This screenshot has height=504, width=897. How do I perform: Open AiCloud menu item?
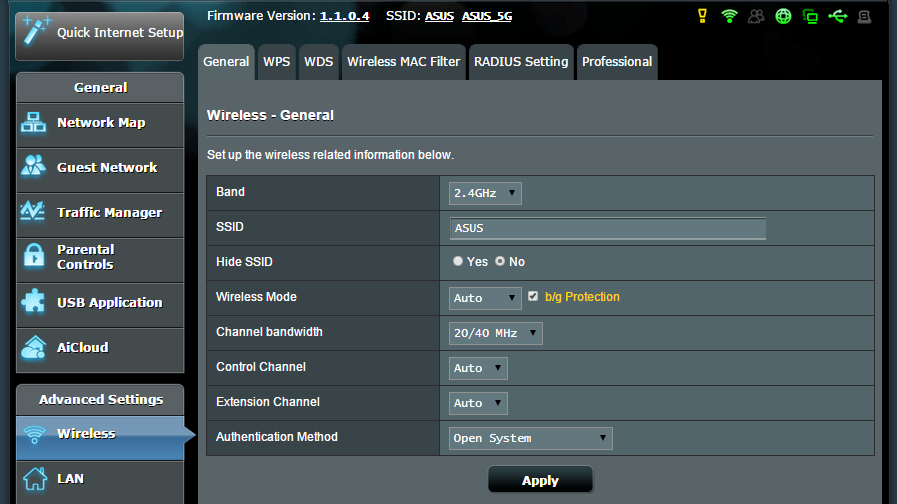(x=100, y=350)
